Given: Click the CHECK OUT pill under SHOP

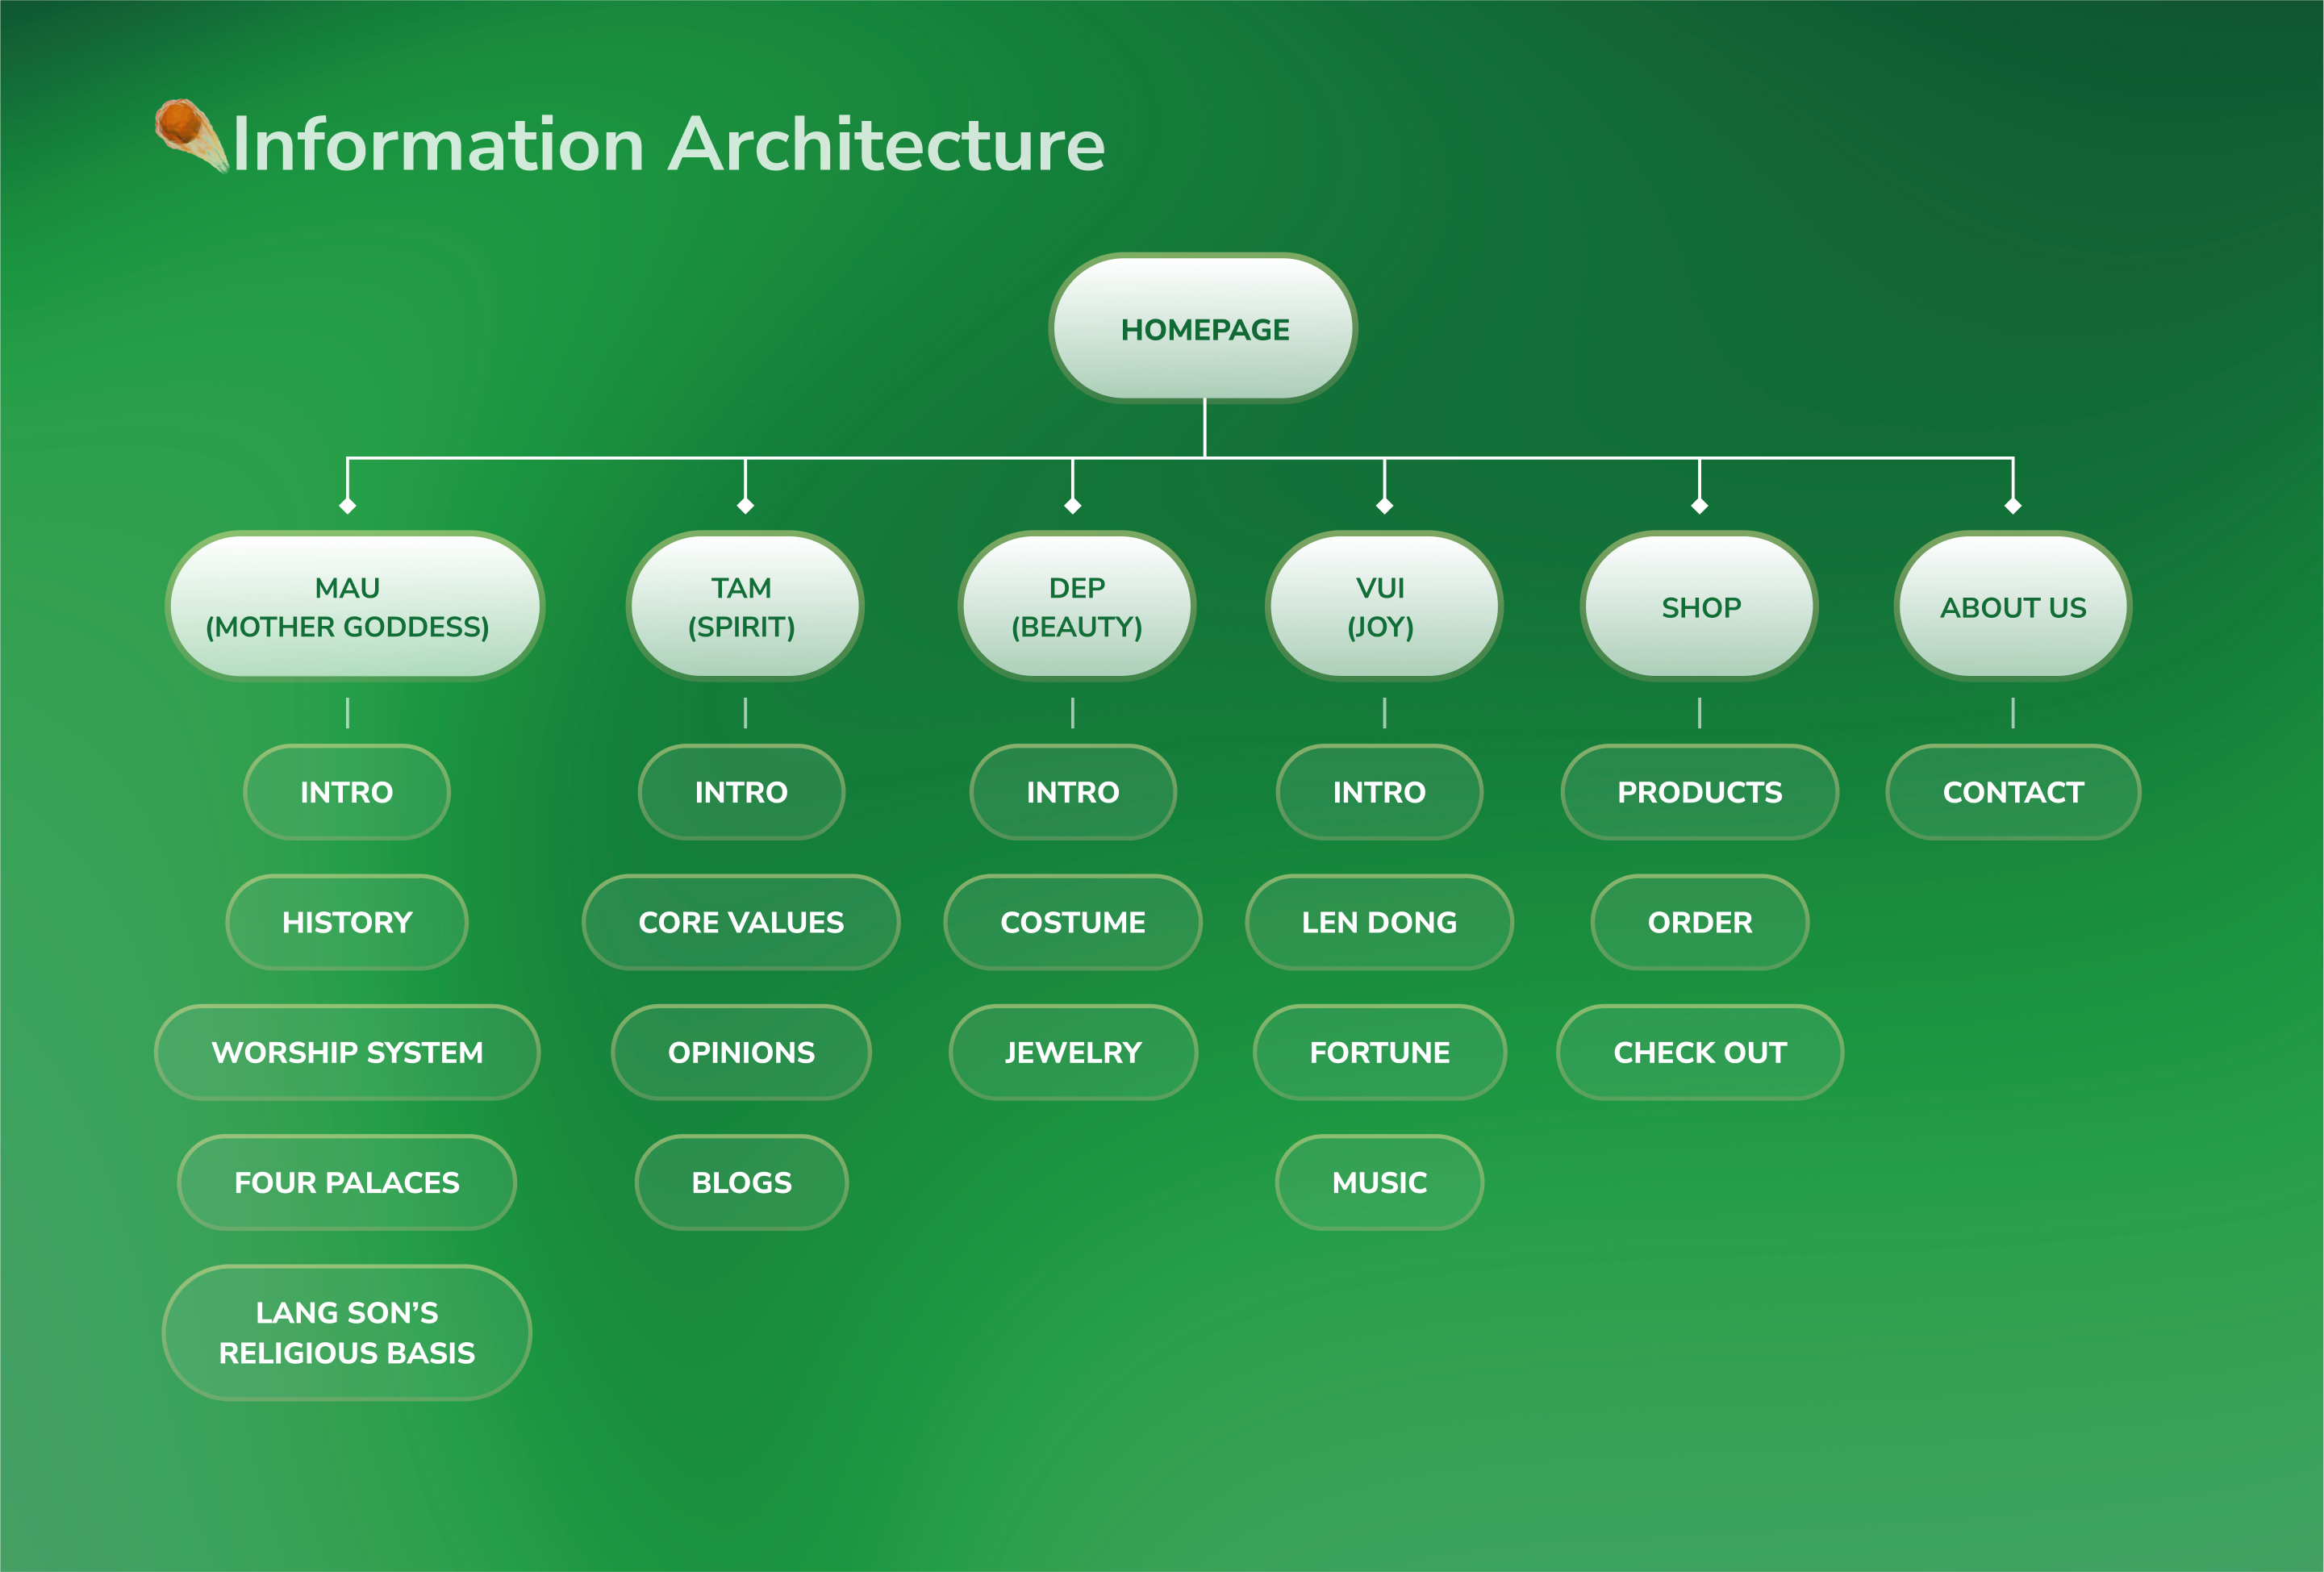Looking at the screenshot, I should [x=1699, y=1052].
